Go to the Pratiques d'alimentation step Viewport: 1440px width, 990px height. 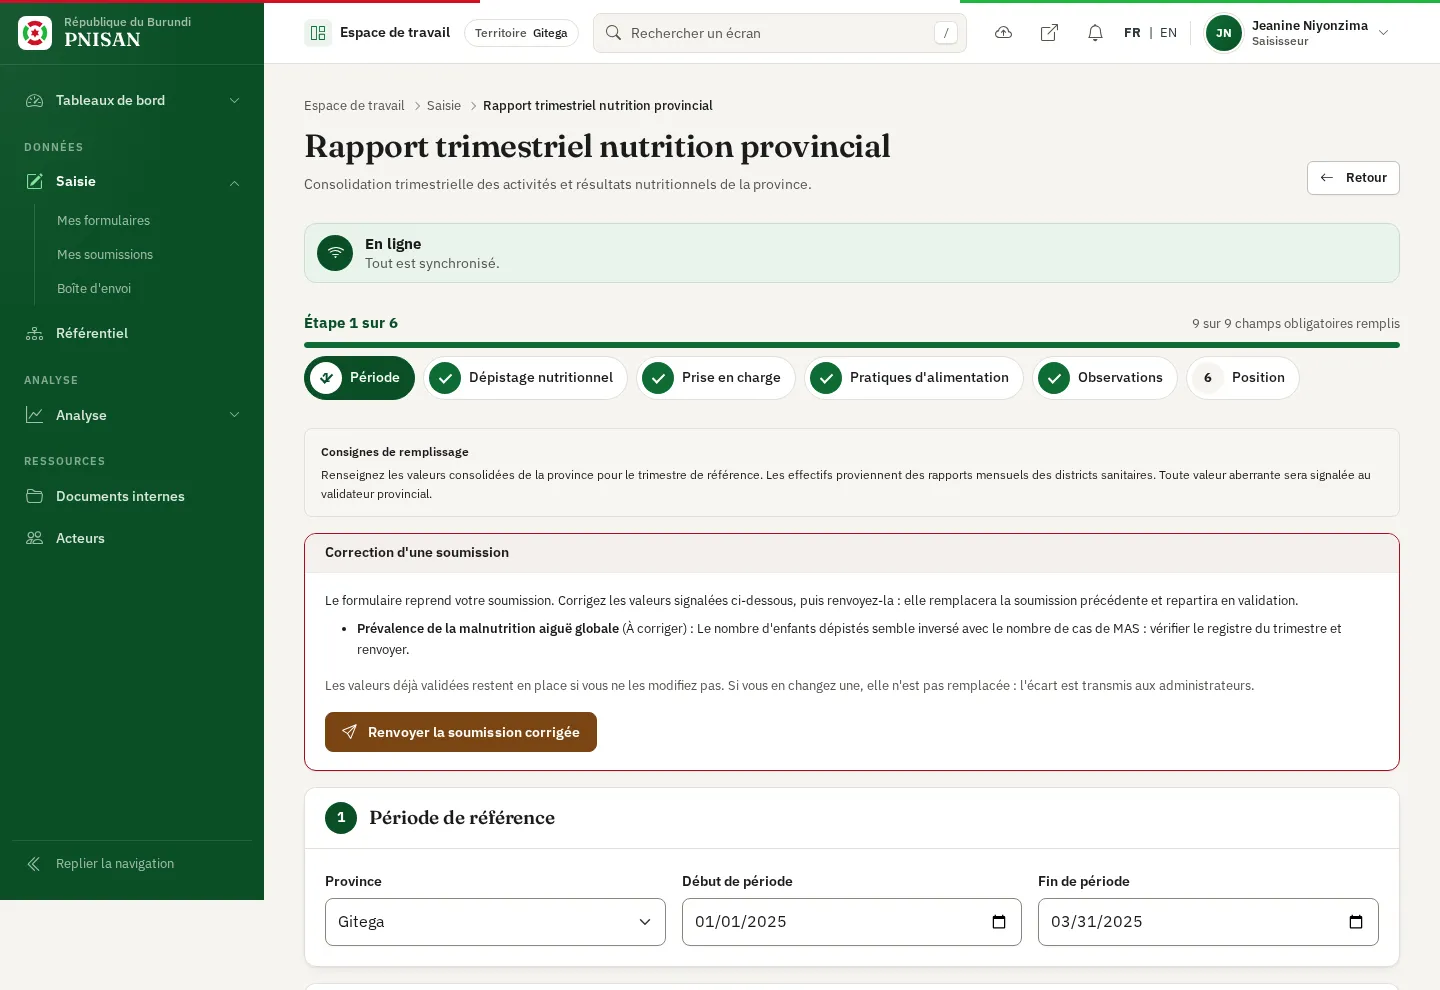(x=914, y=378)
